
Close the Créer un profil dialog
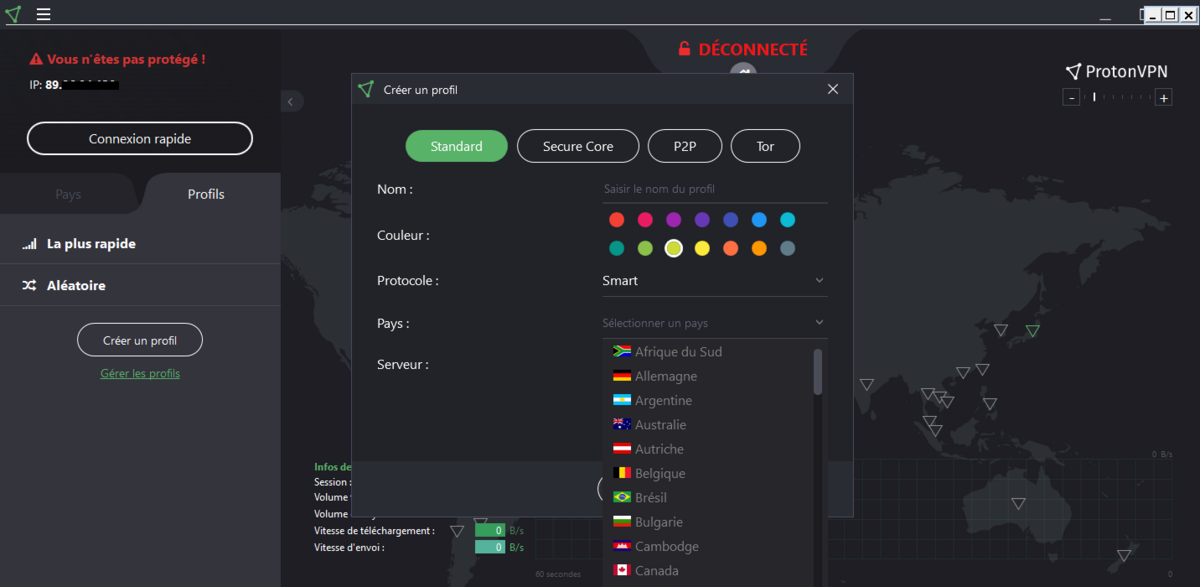833,89
